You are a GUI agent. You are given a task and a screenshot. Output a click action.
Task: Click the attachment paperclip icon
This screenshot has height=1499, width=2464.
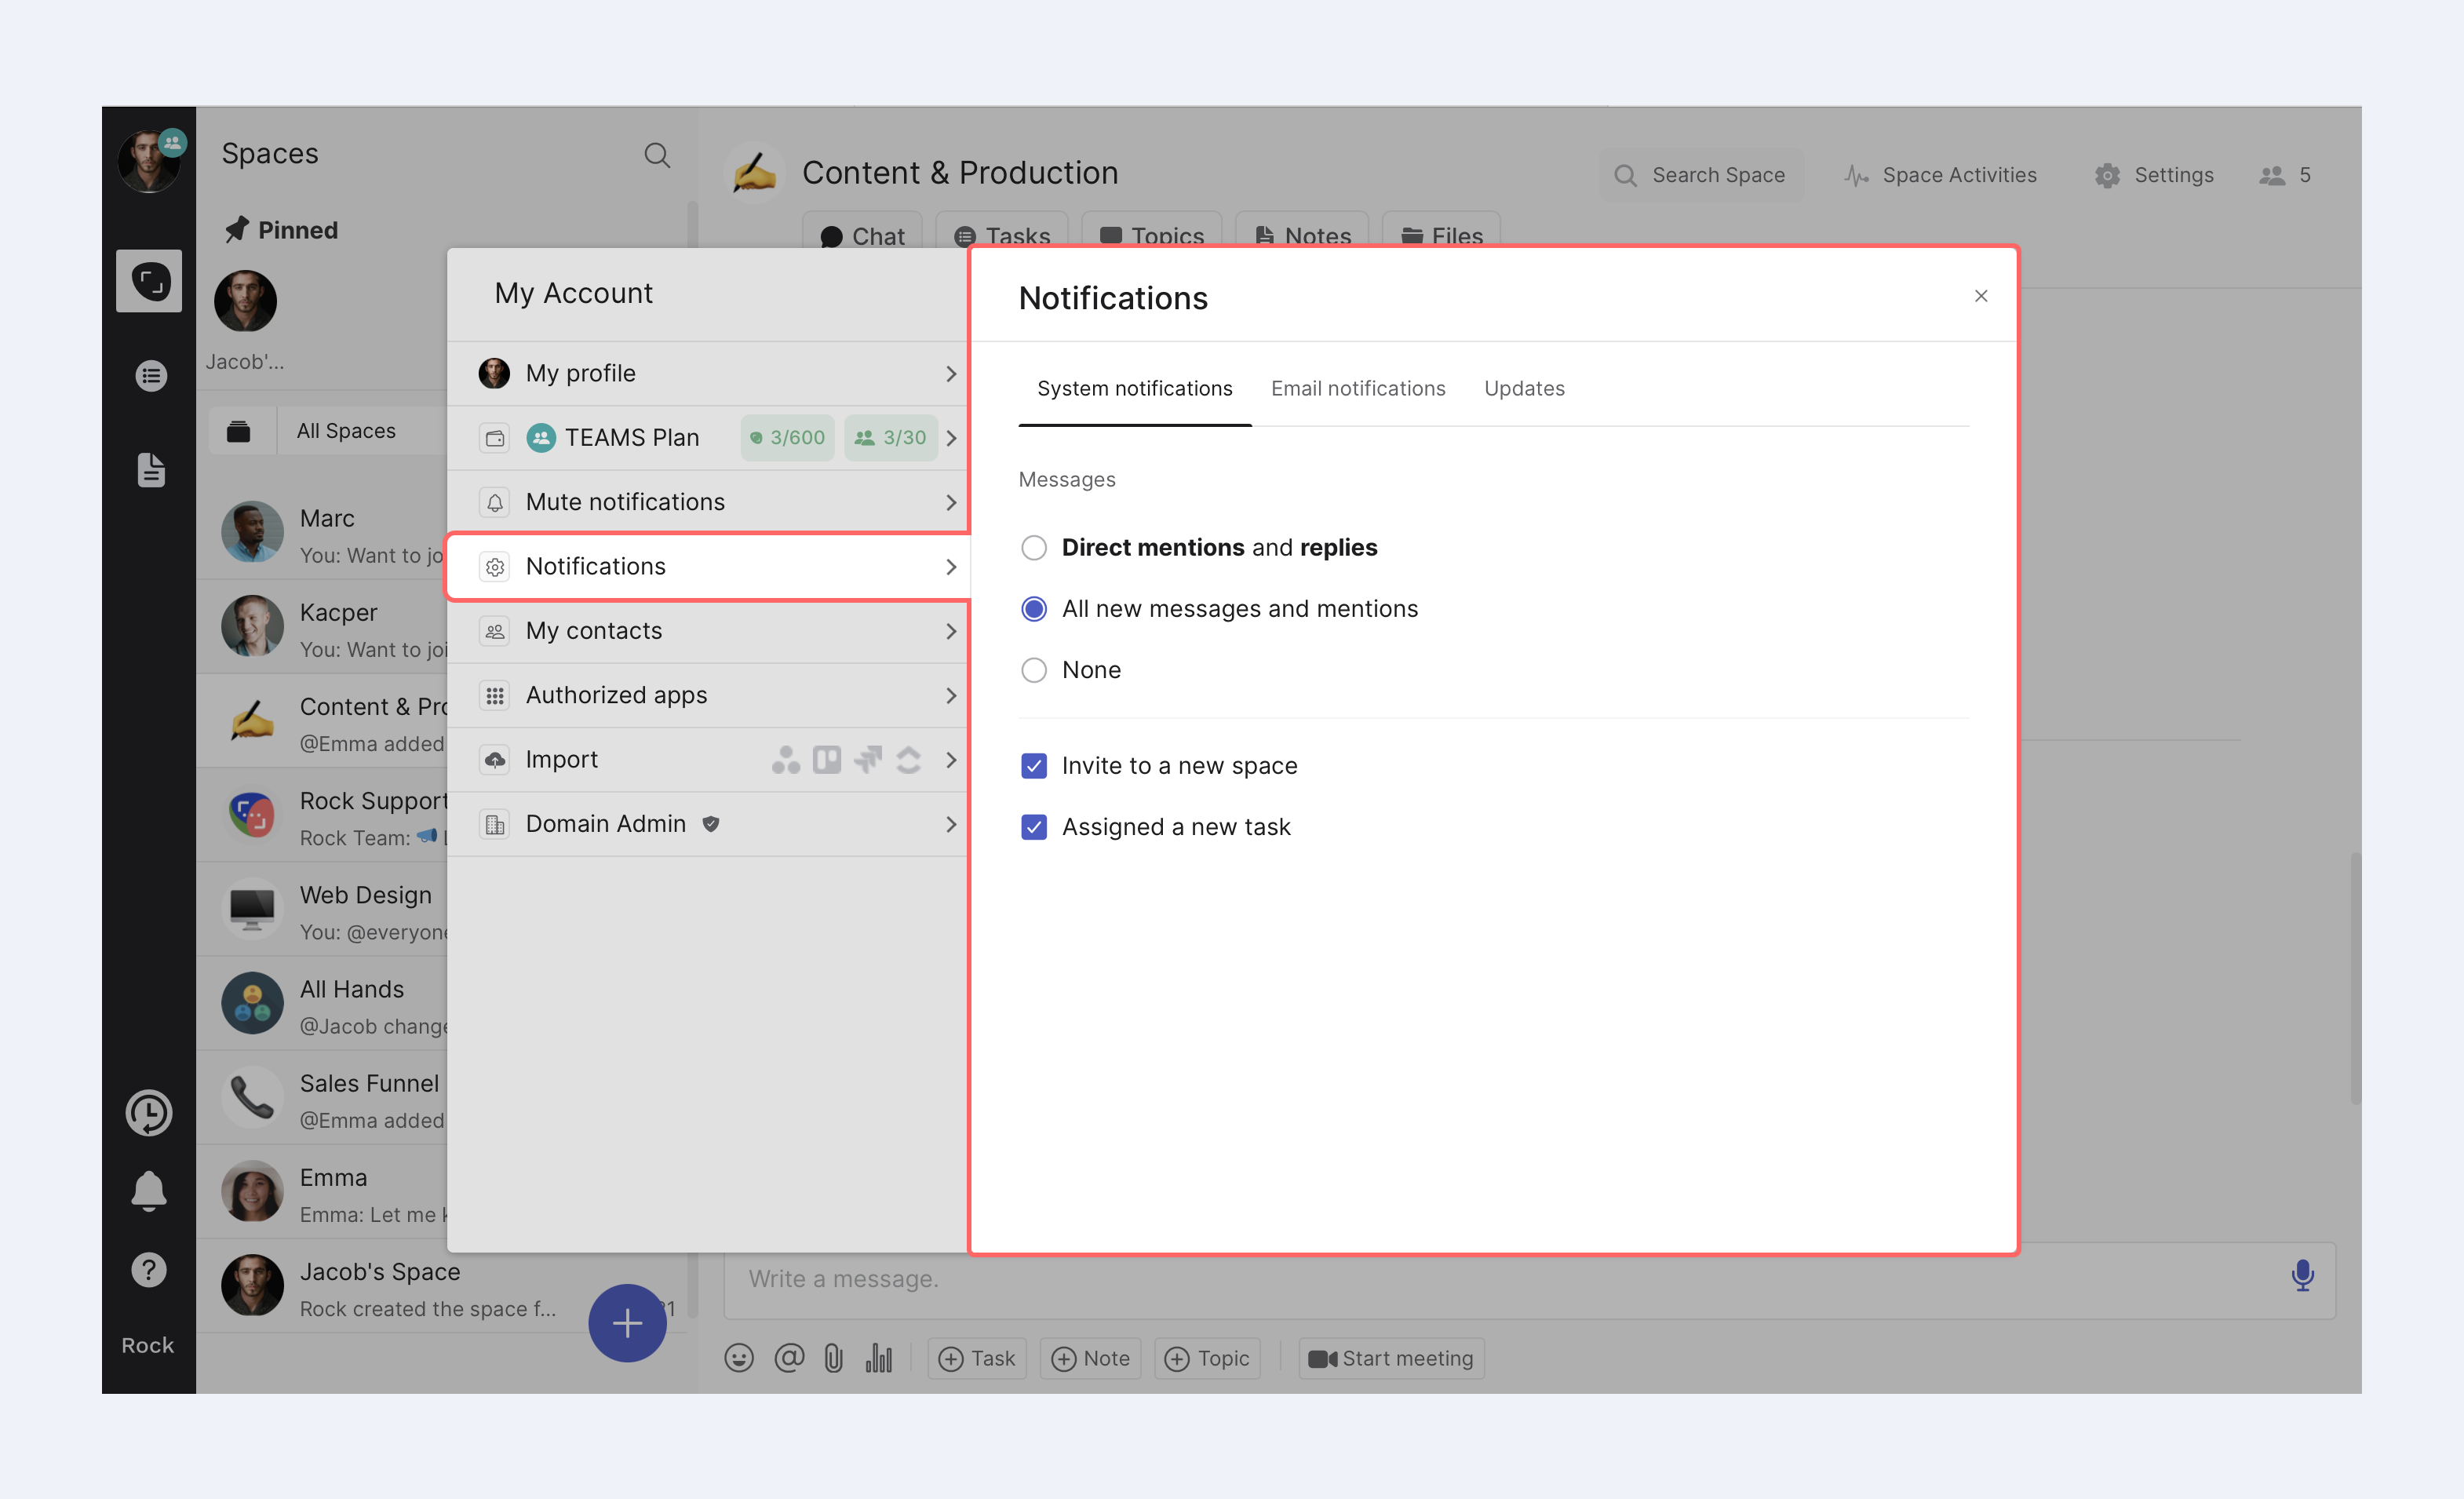pos(833,1358)
